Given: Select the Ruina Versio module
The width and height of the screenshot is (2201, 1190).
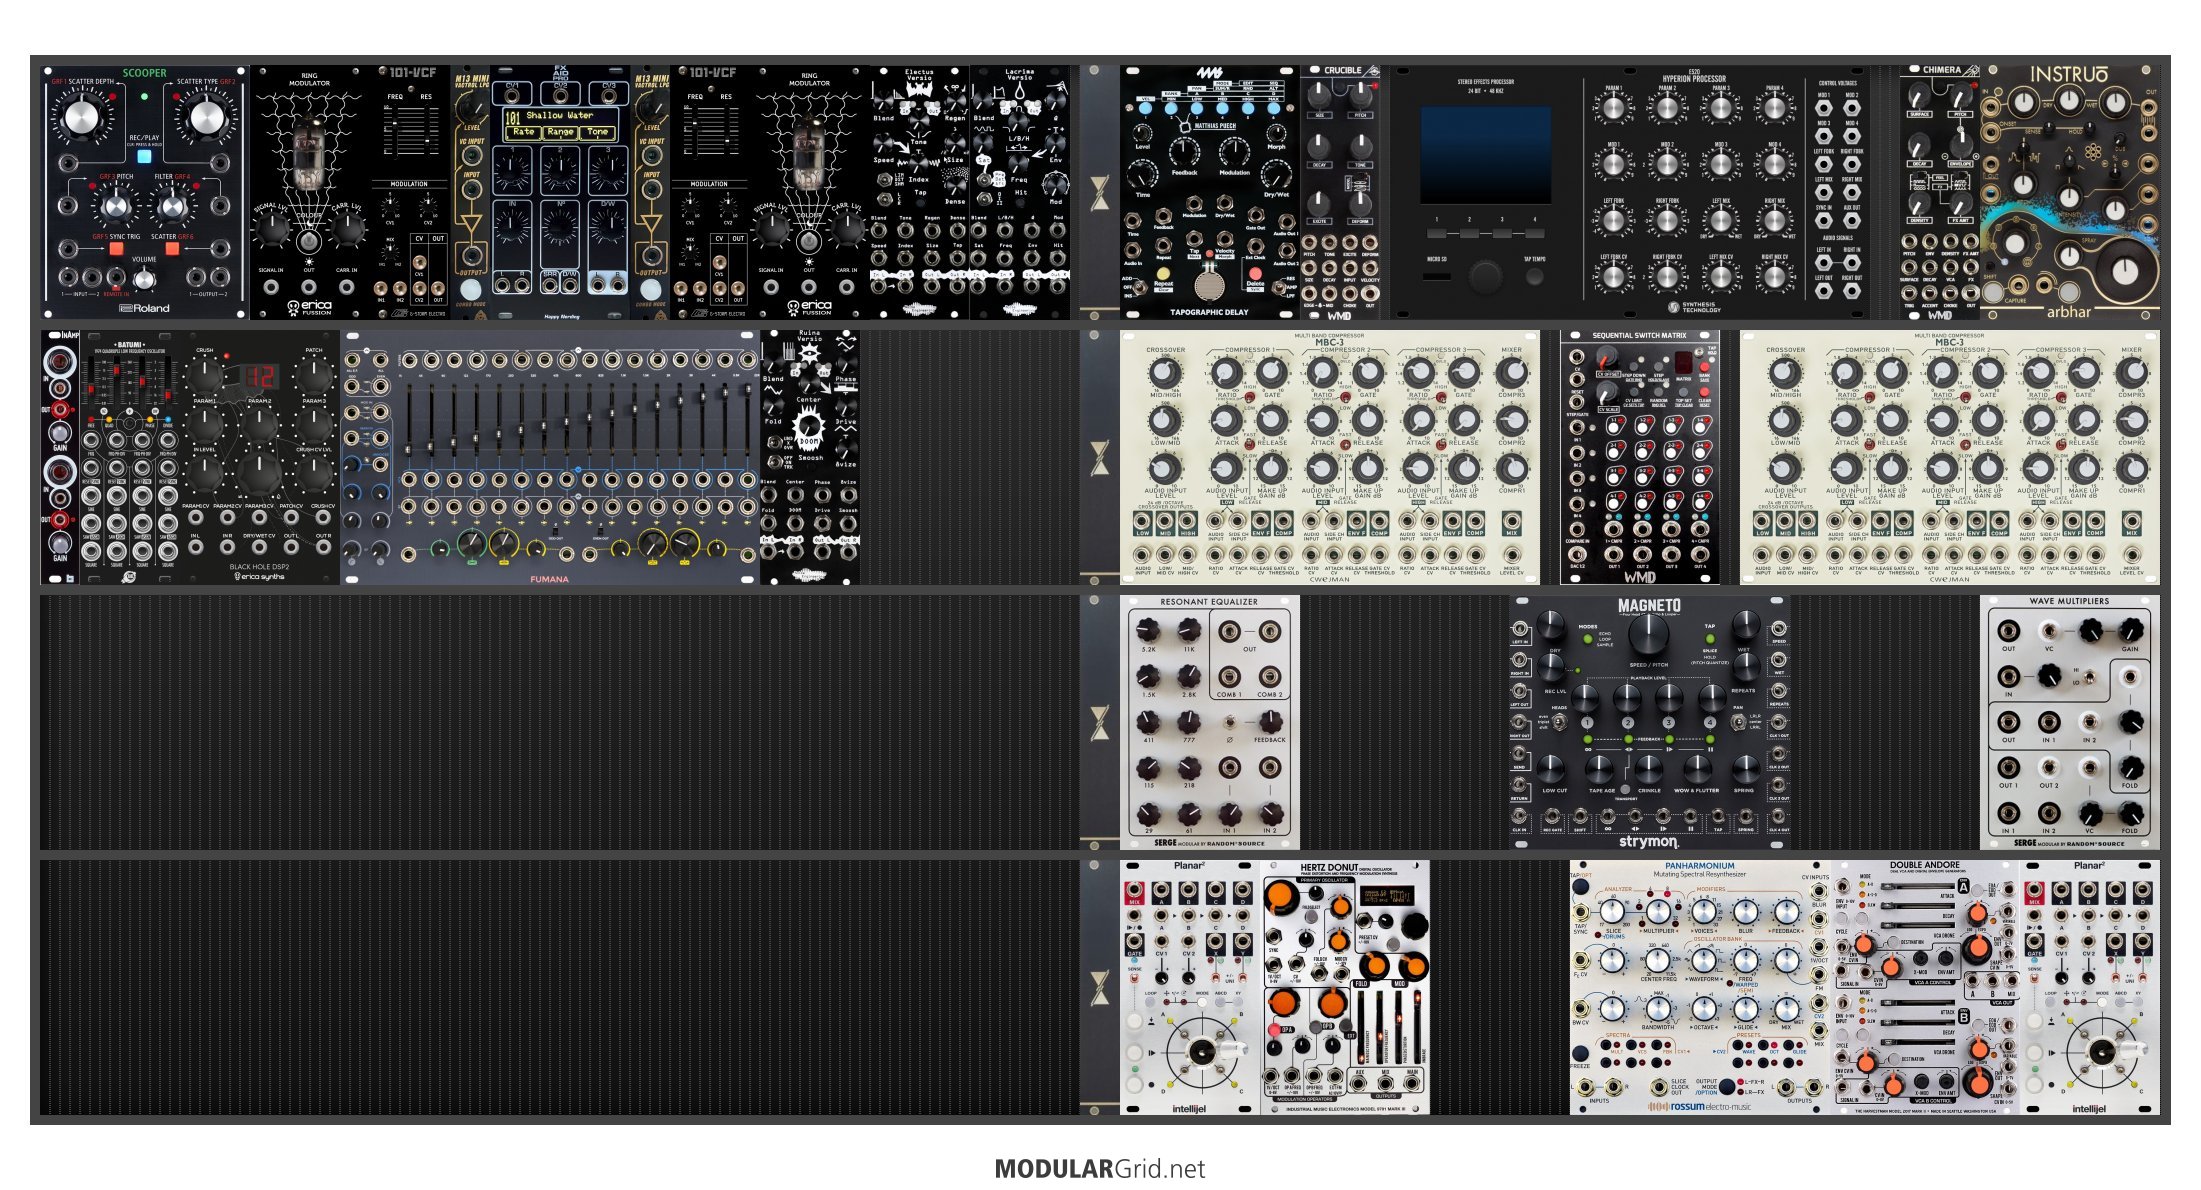Looking at the screenshot, I should (810, 458).
